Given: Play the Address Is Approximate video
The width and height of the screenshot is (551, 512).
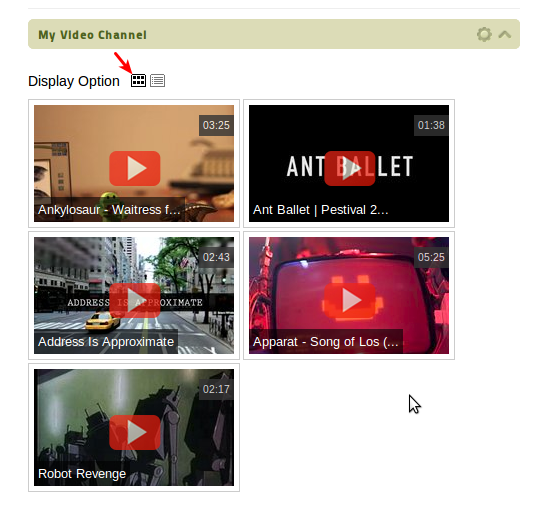Looking at the screenshot, I should [x=135, y=300].
